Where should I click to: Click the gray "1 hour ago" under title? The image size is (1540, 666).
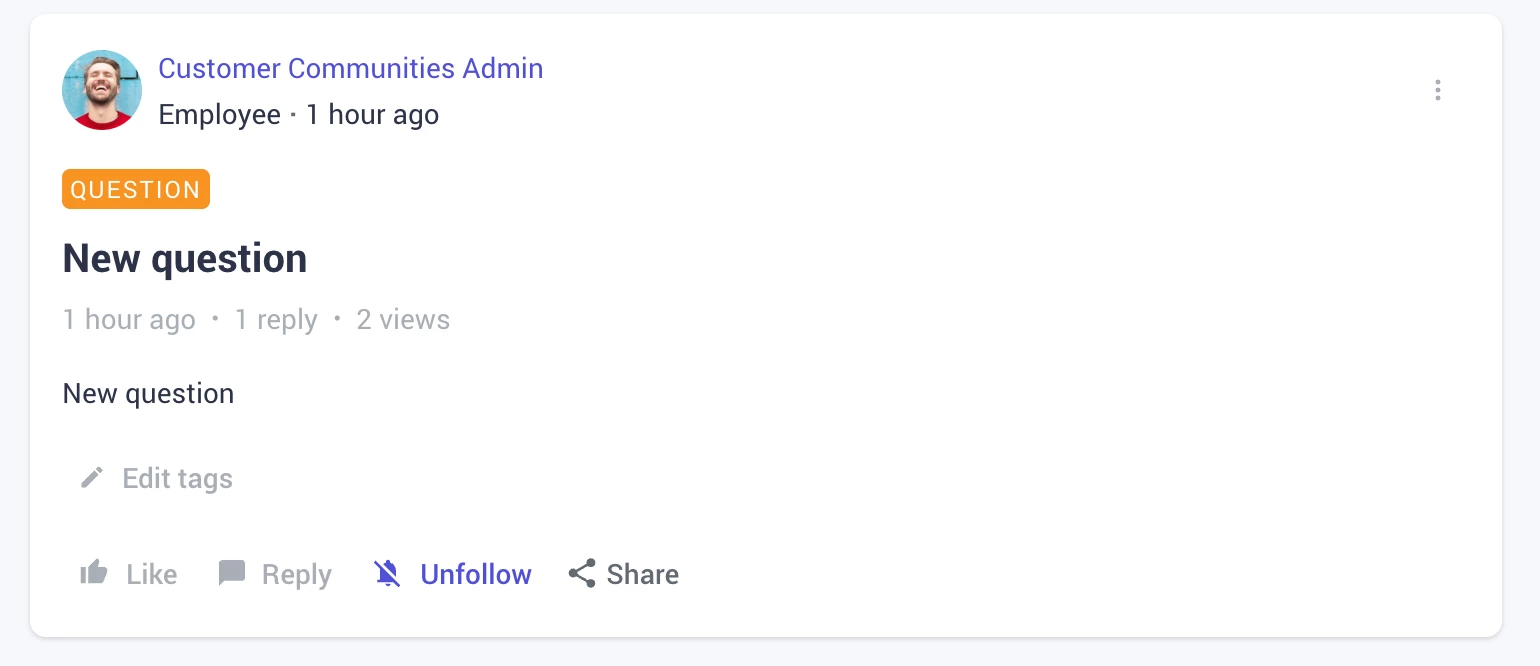[x=129, y=320]
